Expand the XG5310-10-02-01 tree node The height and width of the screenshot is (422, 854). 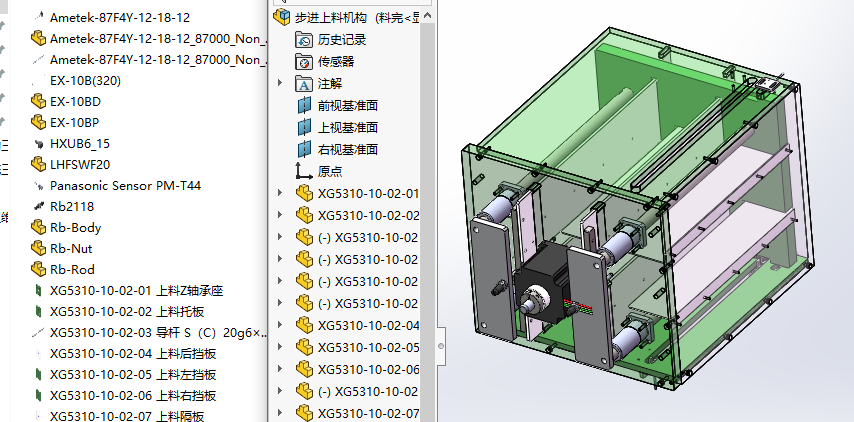pyautogui.click(x=280, y=193)
